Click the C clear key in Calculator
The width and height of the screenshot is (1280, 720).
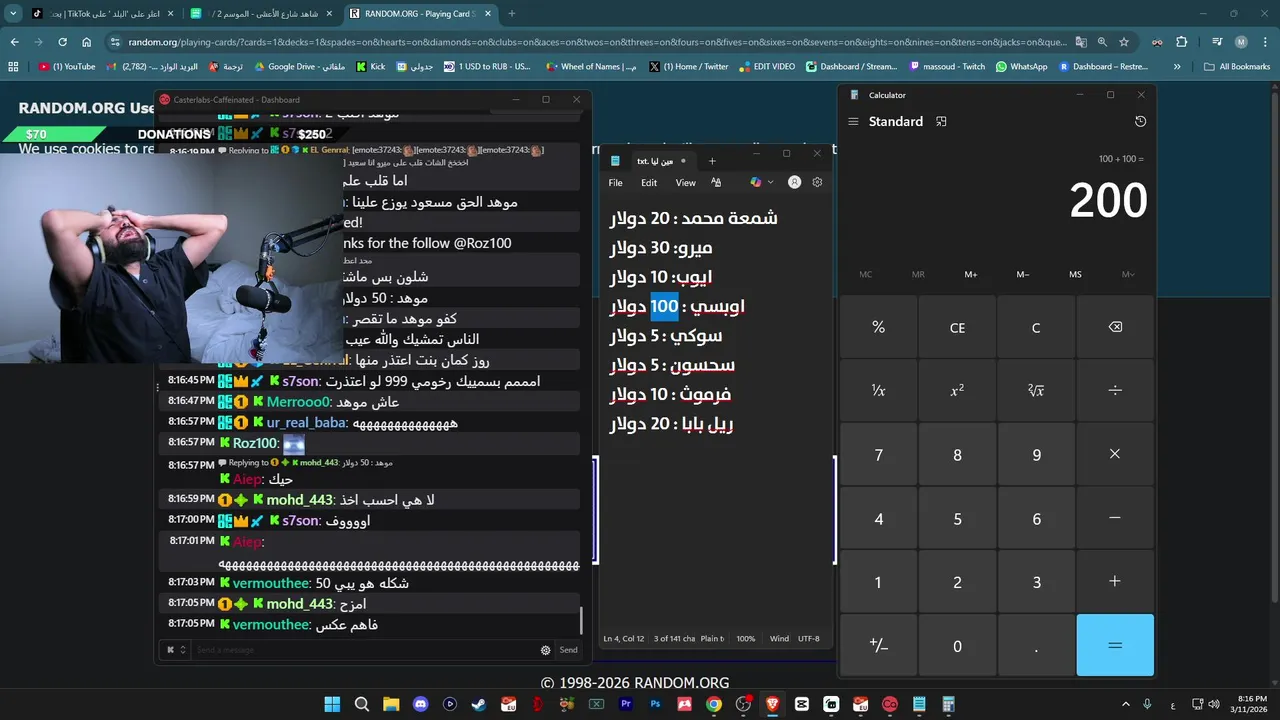coord(1036,327)
